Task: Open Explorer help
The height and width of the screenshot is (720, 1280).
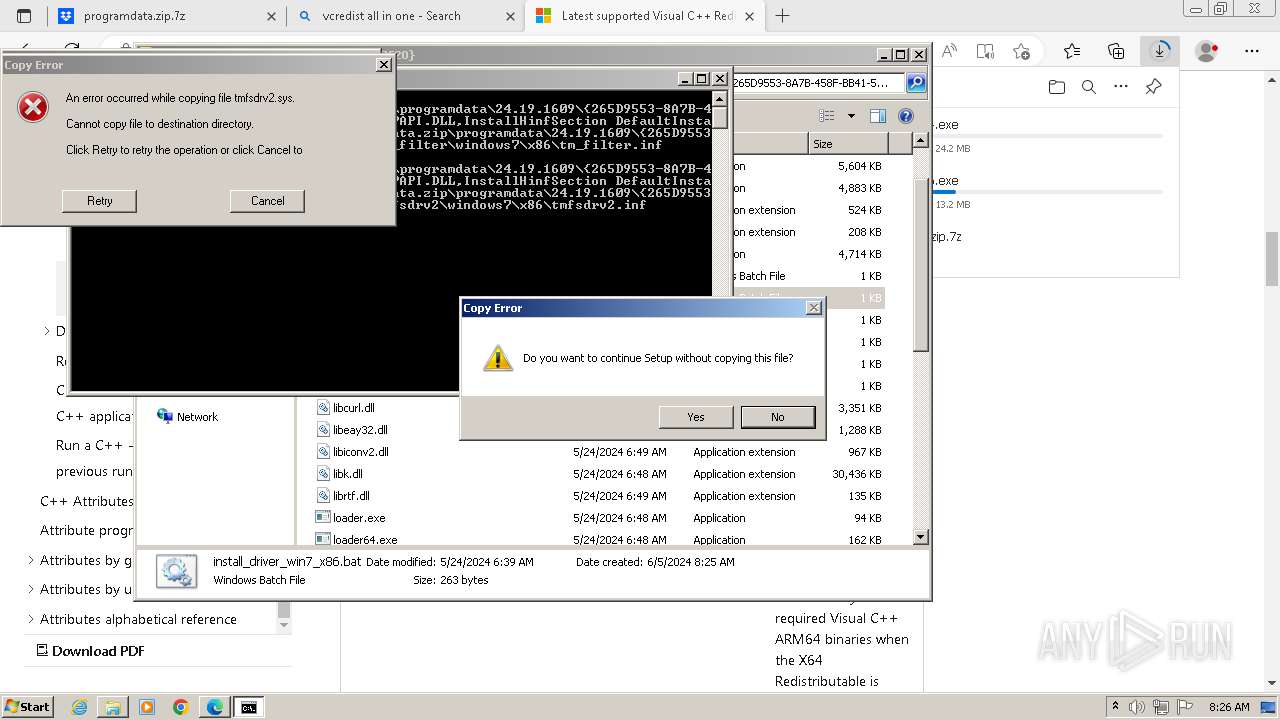Action: 906,116
